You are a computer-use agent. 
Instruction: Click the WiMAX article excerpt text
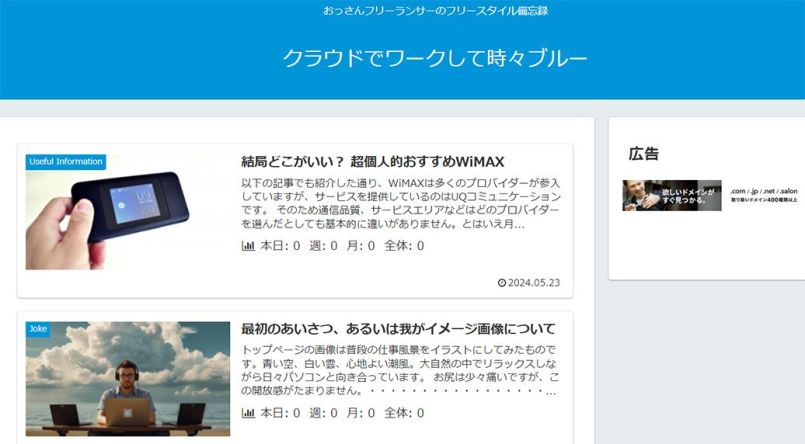click(401, 203)
